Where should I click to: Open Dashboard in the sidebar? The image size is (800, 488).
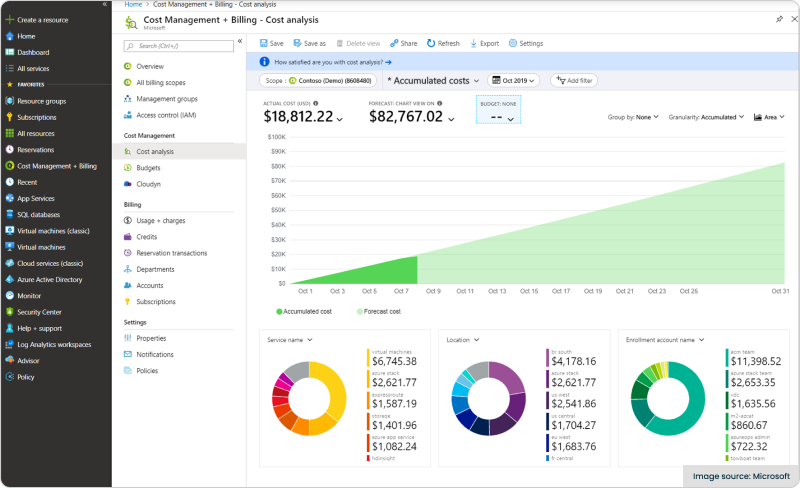coord(33,52)
